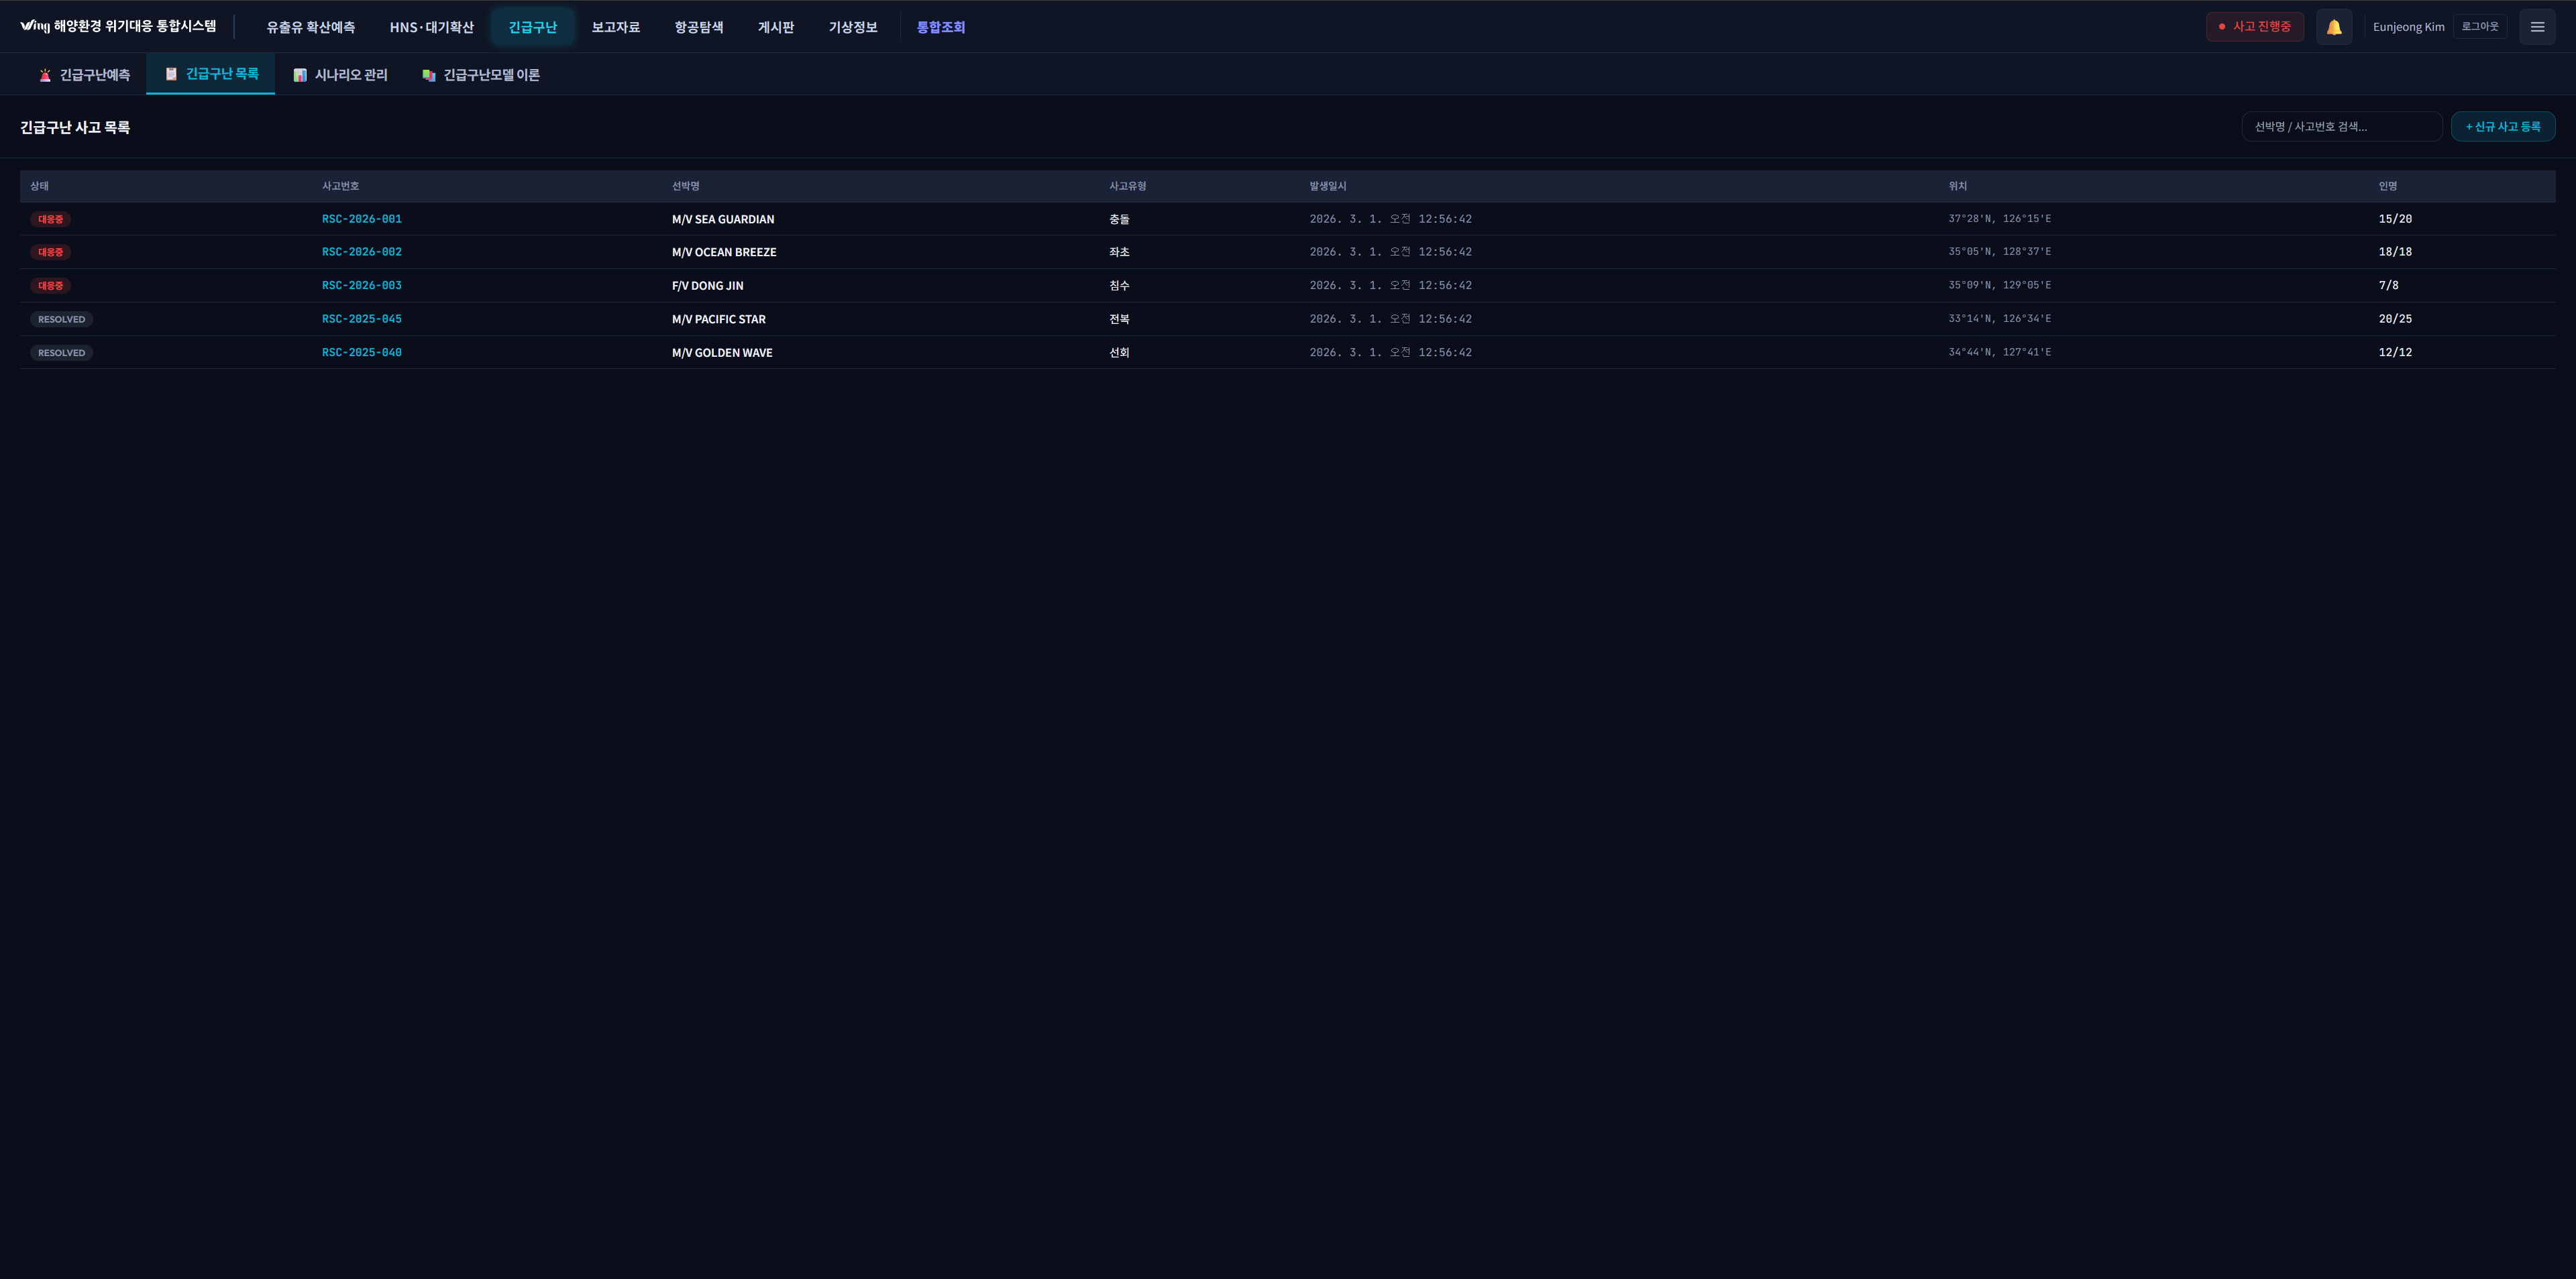Click the RESOLVED badge for M/V GOLDEN WAVE
The image size is (2576, 1279).
coord(61,353)
